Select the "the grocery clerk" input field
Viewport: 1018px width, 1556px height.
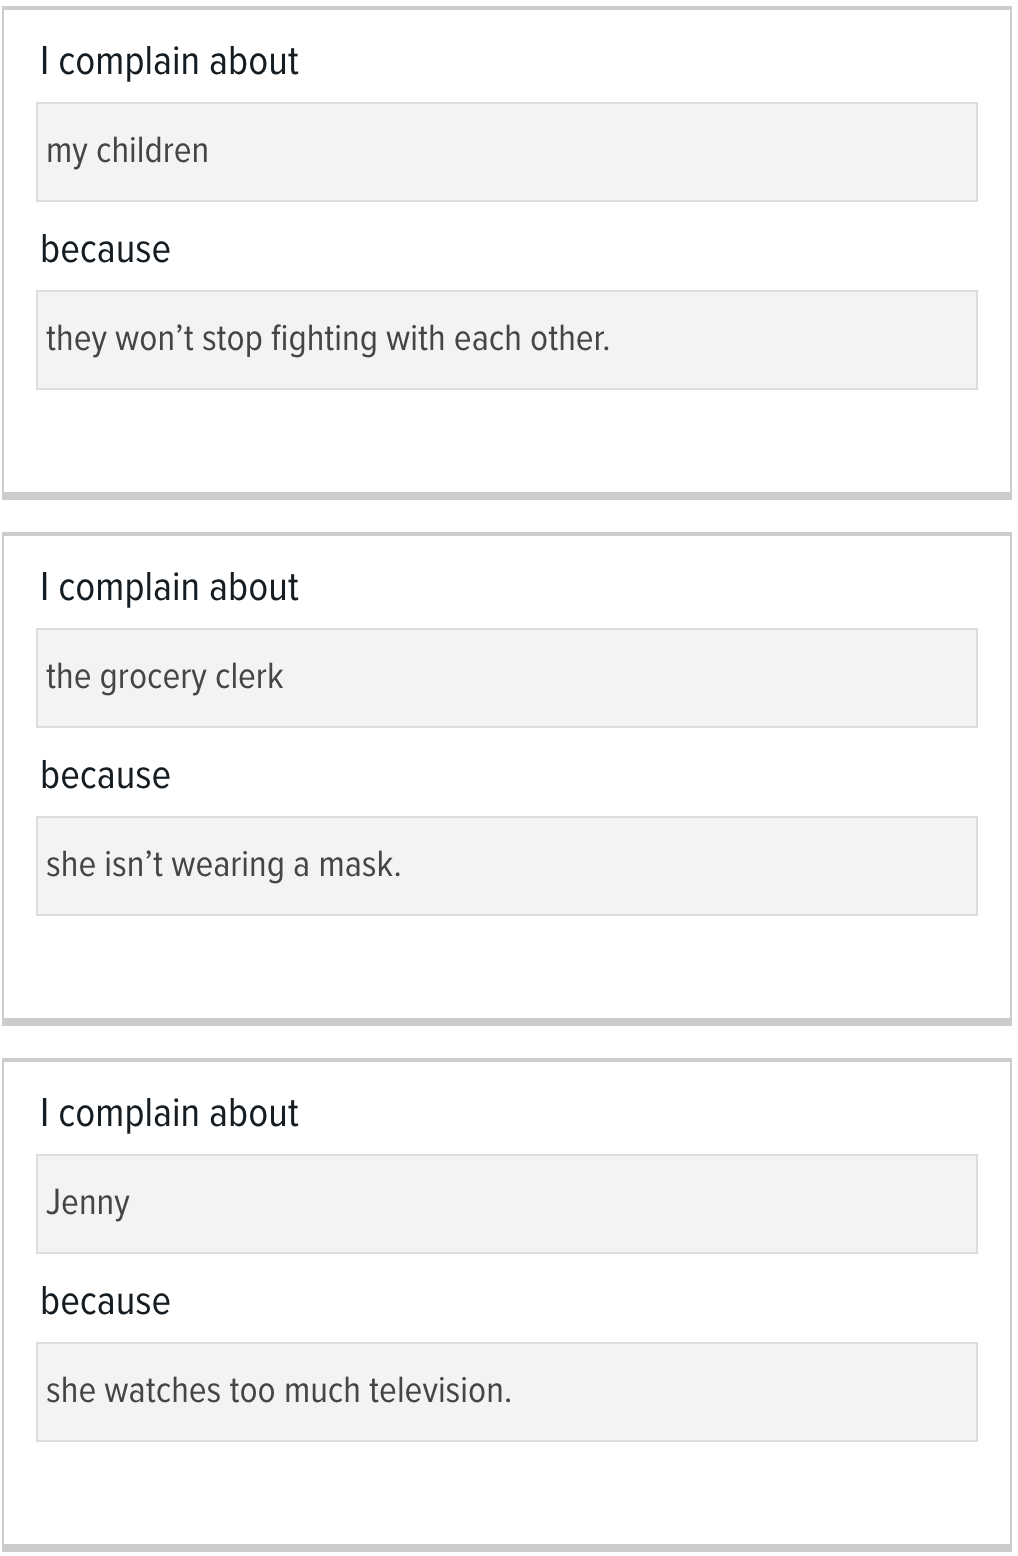coord(506,678)
